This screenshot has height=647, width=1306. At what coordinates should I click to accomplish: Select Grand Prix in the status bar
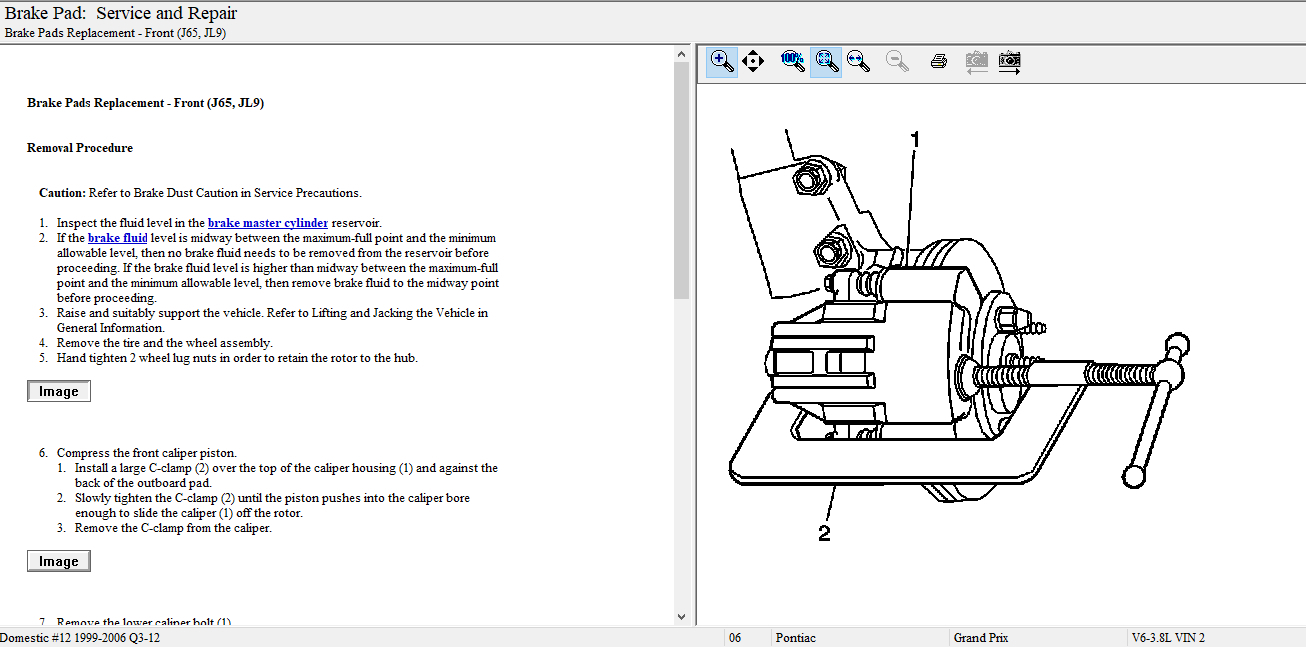tap(980, 638)
